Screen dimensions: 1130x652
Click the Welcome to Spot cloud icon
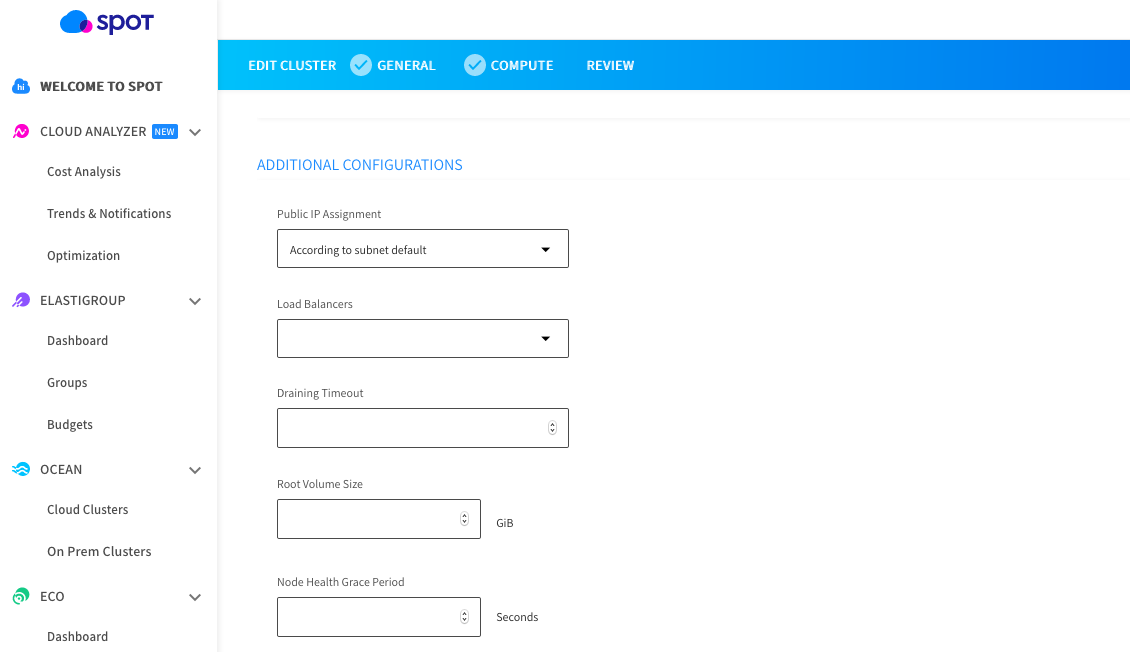coord(21,87)
